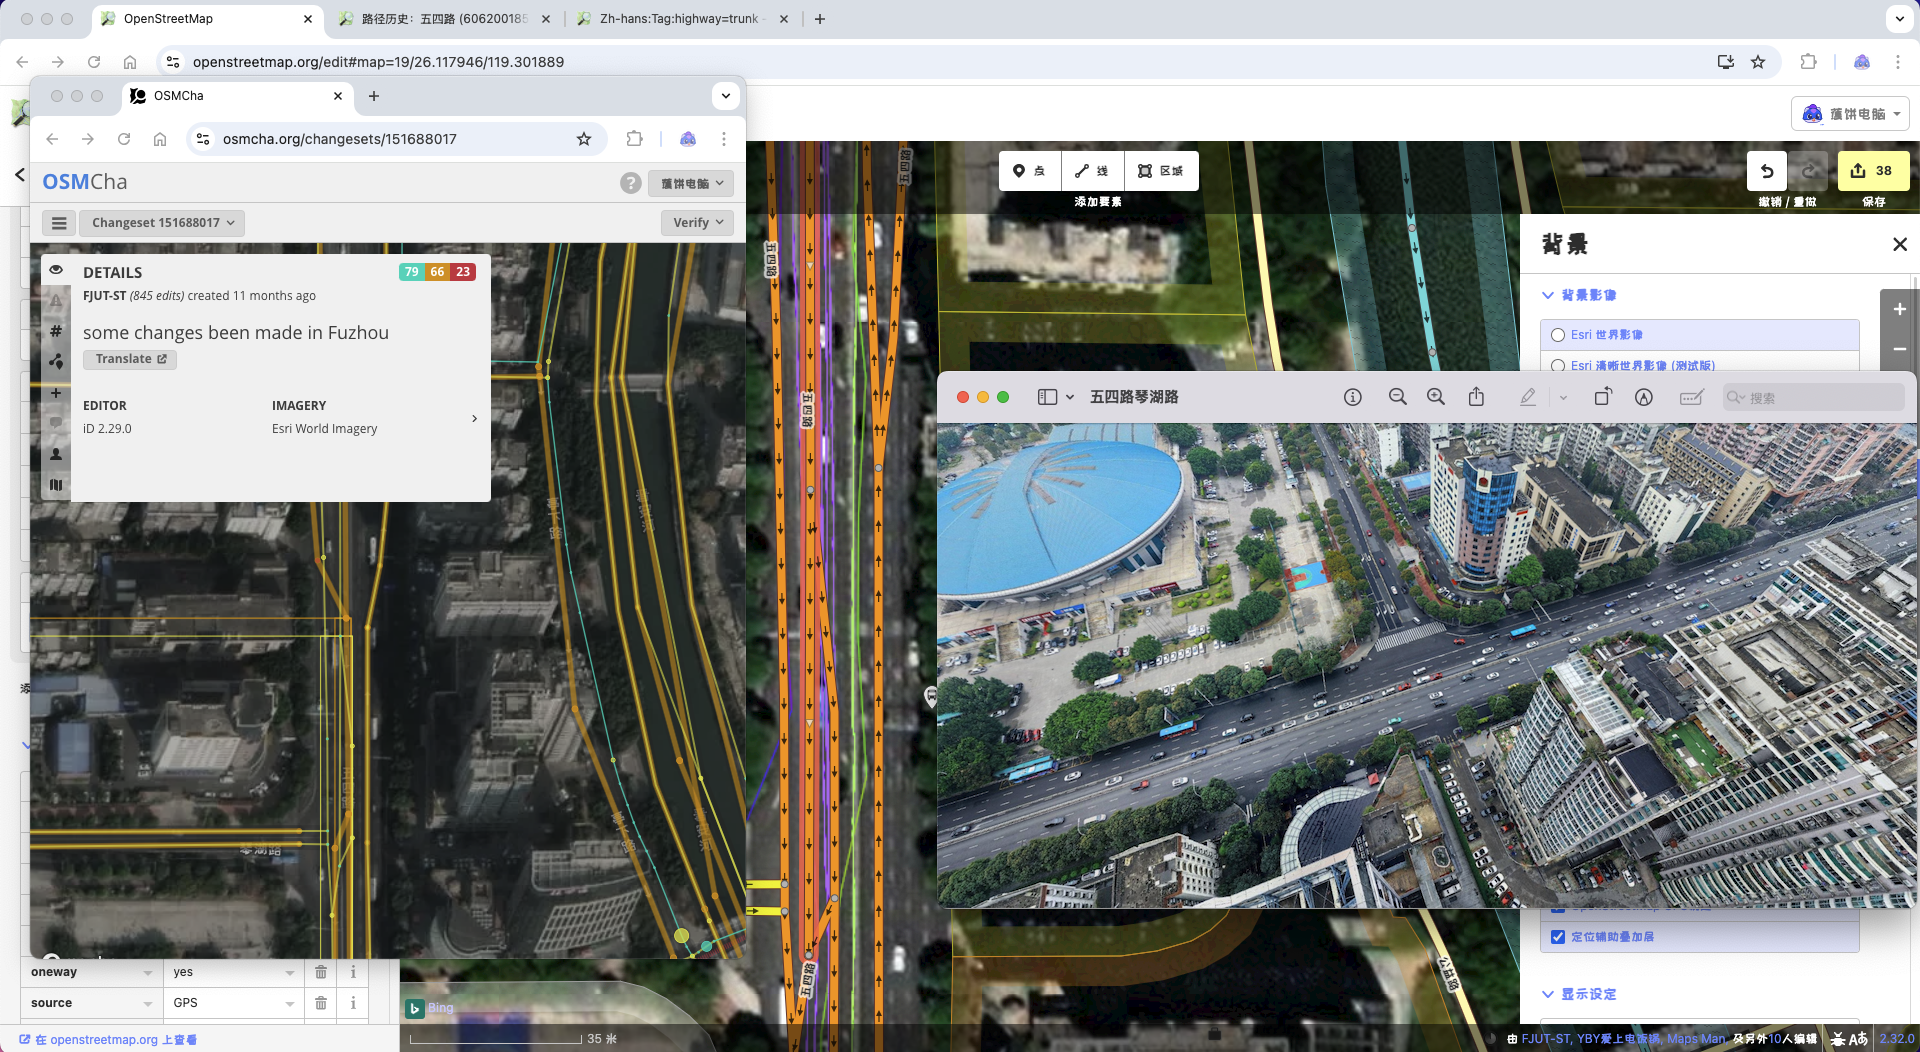Delete the oneway tag row
Image resolution: width=1920 pixels, height=1052 pixels.
coord(321,972)
